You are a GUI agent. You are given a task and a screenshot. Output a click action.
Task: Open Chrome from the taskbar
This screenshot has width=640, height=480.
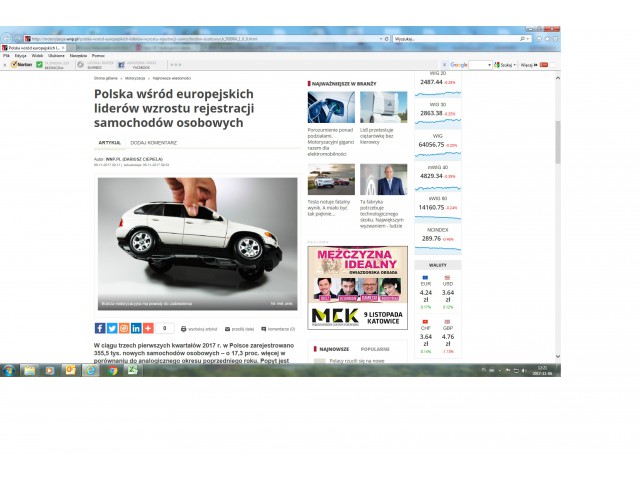tap(113, 369)
